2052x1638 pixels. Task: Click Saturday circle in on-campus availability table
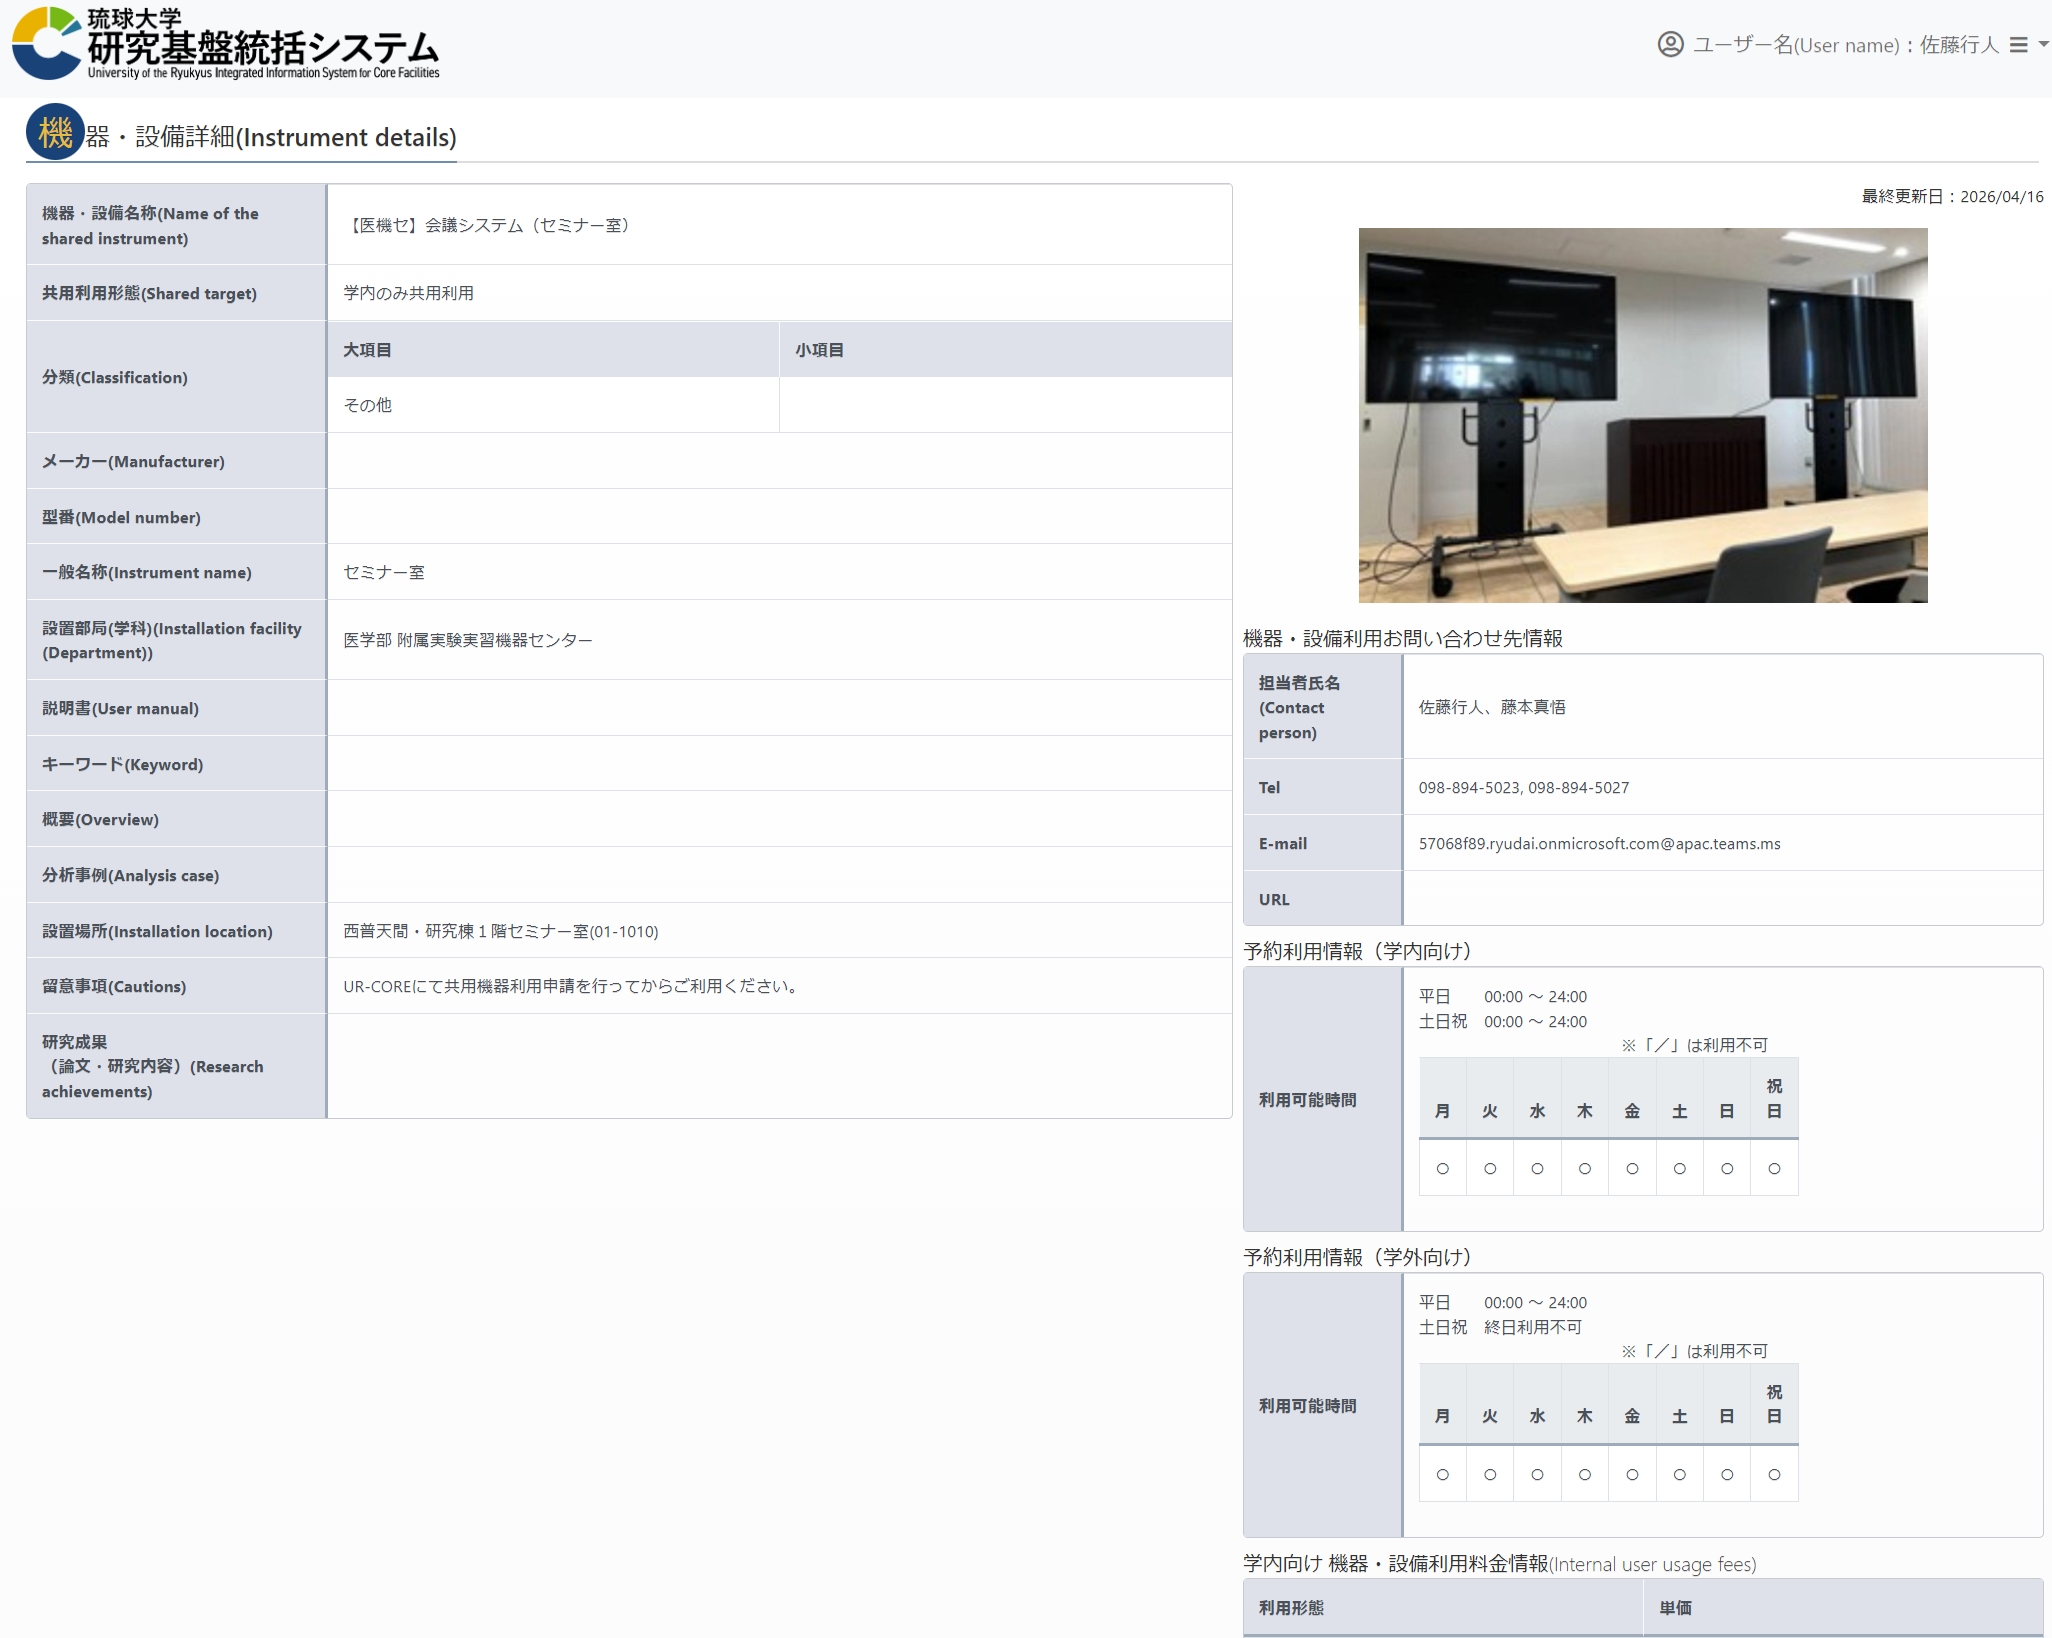point(1679,1168)
